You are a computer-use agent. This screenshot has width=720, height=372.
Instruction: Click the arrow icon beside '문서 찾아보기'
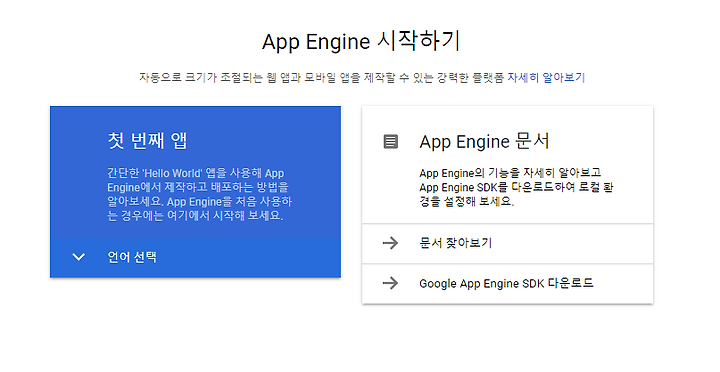click(390, 243)
